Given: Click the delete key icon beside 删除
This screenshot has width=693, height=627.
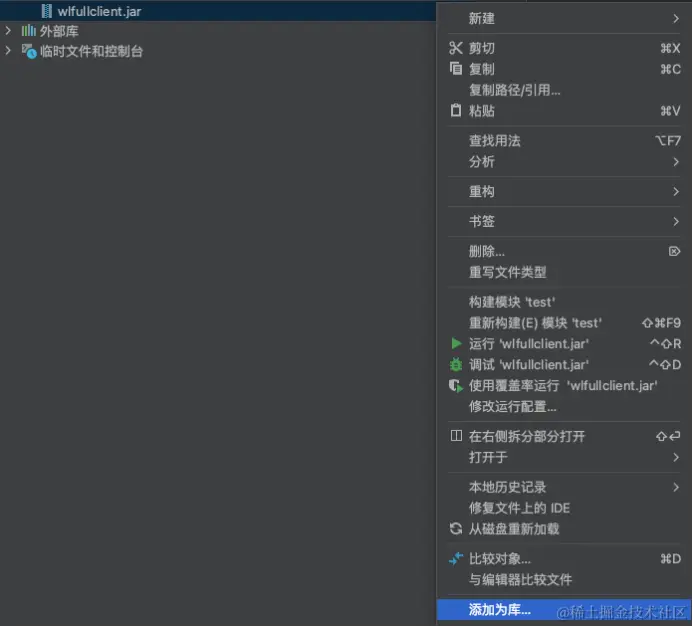Looking at the screenshot, I should [x=674, y=251].
